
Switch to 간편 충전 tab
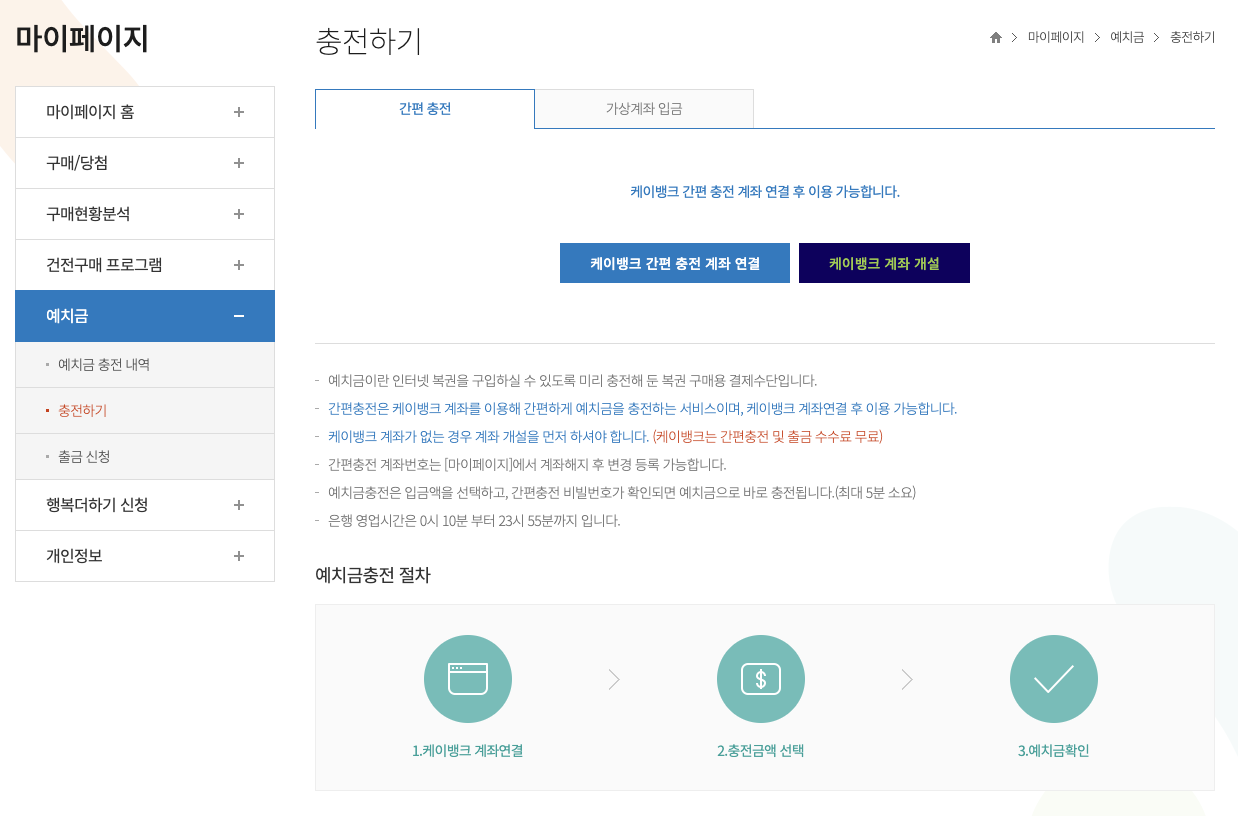[x=425, y=109]
